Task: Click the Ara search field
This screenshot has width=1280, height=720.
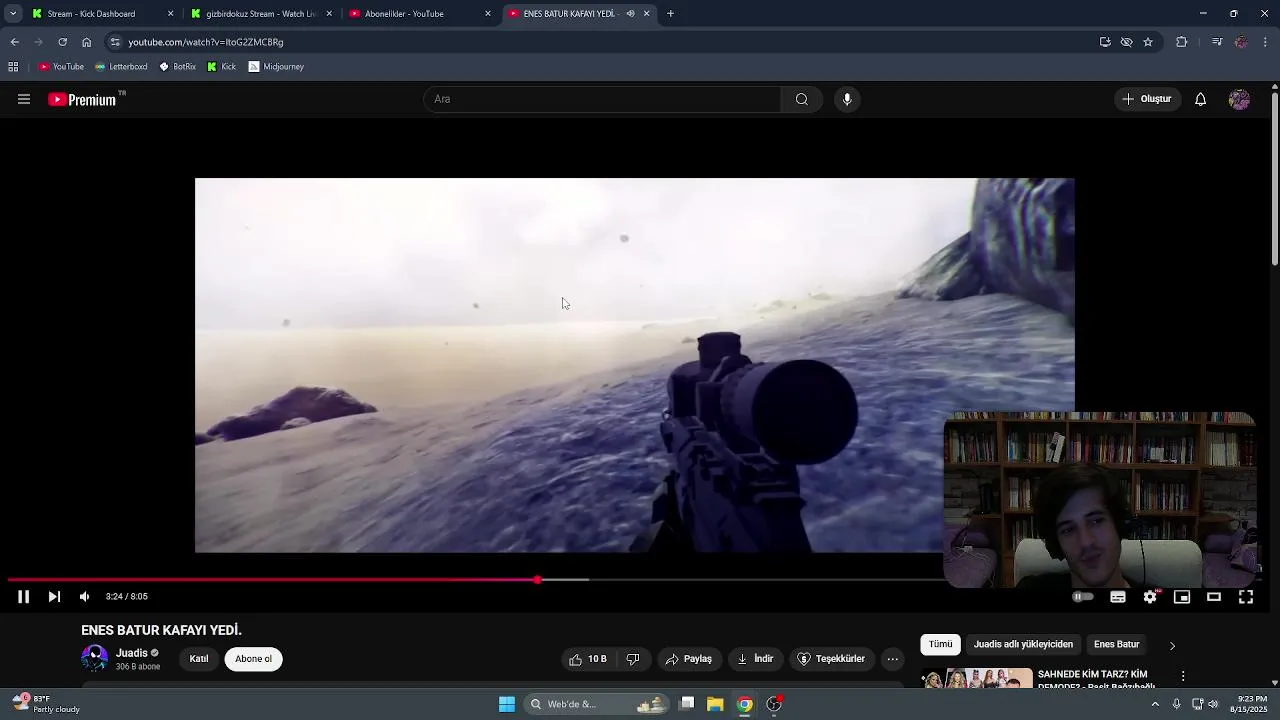Action: tap(603, 99)
